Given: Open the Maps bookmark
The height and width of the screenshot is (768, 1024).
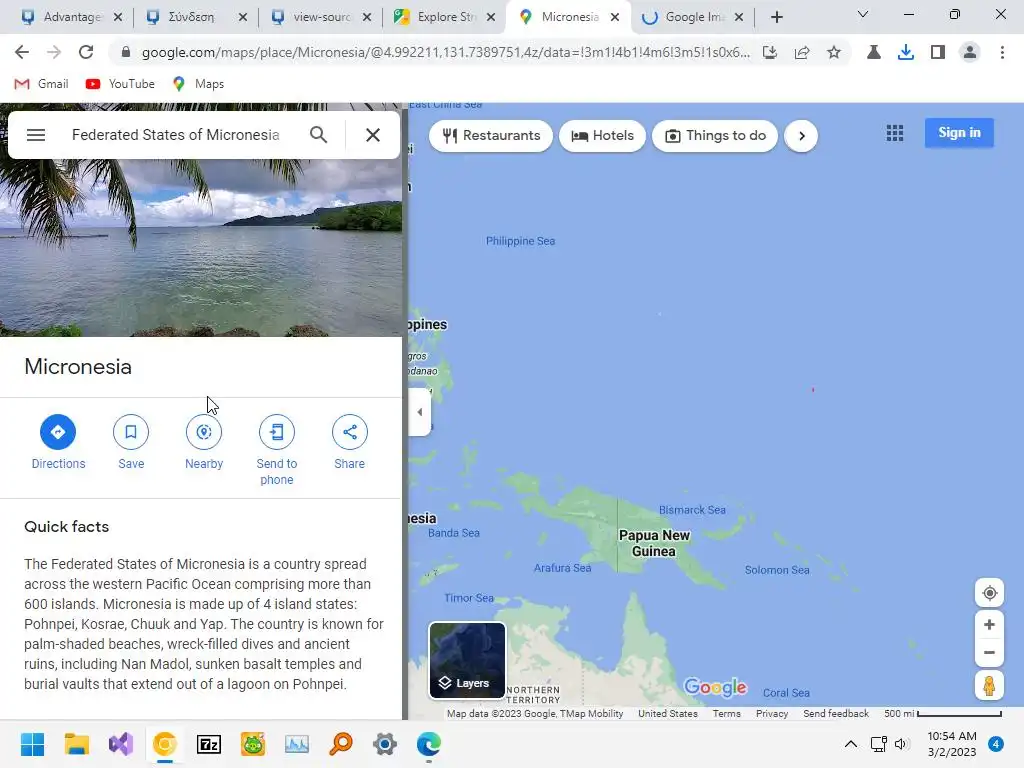Looking at the screenshot, I should [198, 84].
